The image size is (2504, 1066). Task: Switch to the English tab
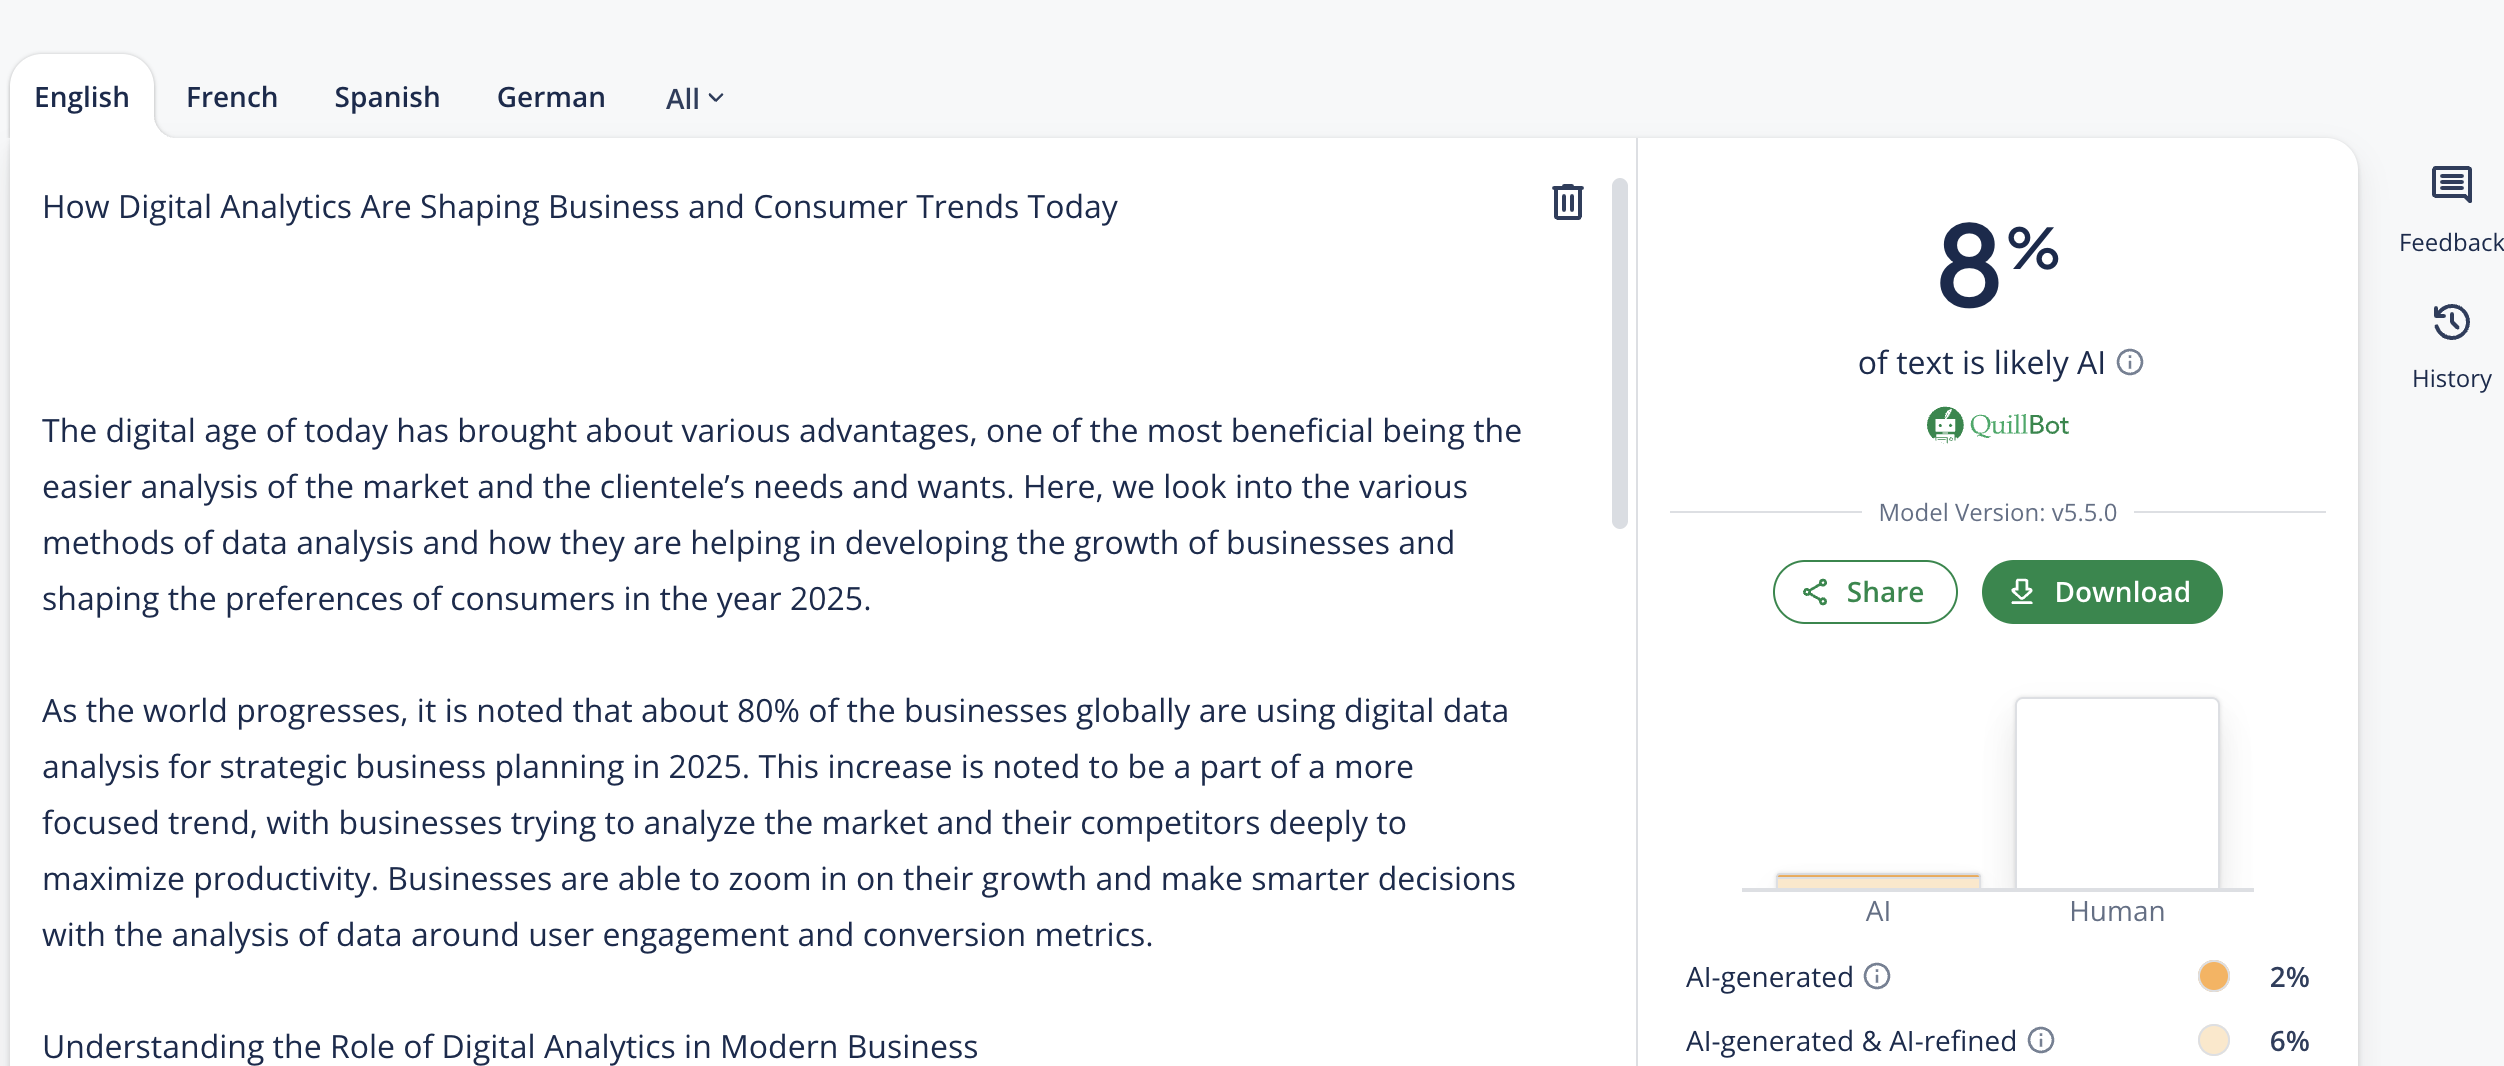pos(82,97)
